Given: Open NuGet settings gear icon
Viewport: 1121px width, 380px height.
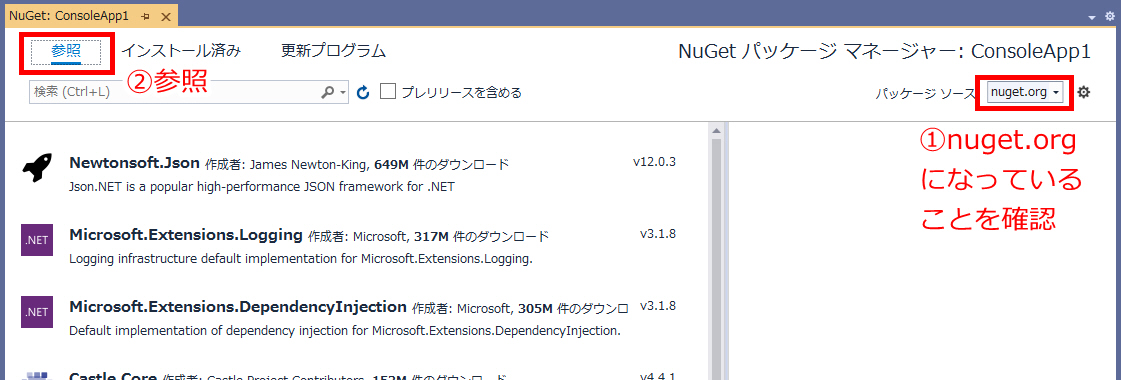Looking at the screenshot, I should [x=1084, y=92].
